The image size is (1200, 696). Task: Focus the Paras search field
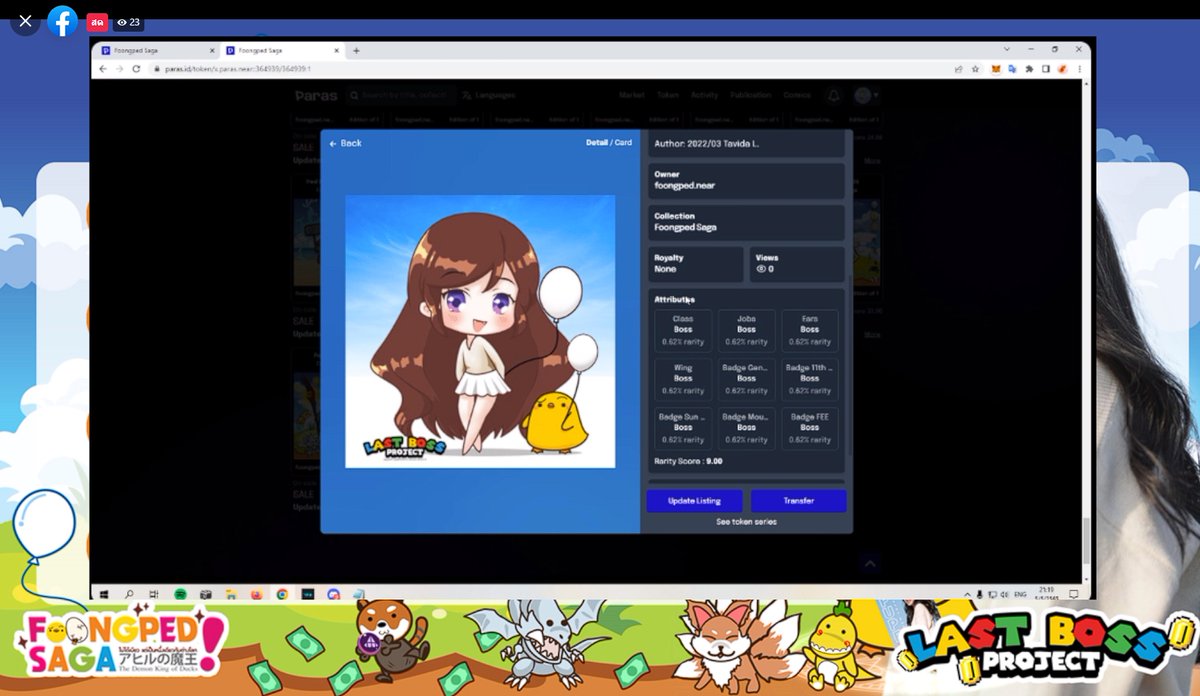[x=400, y=95]
